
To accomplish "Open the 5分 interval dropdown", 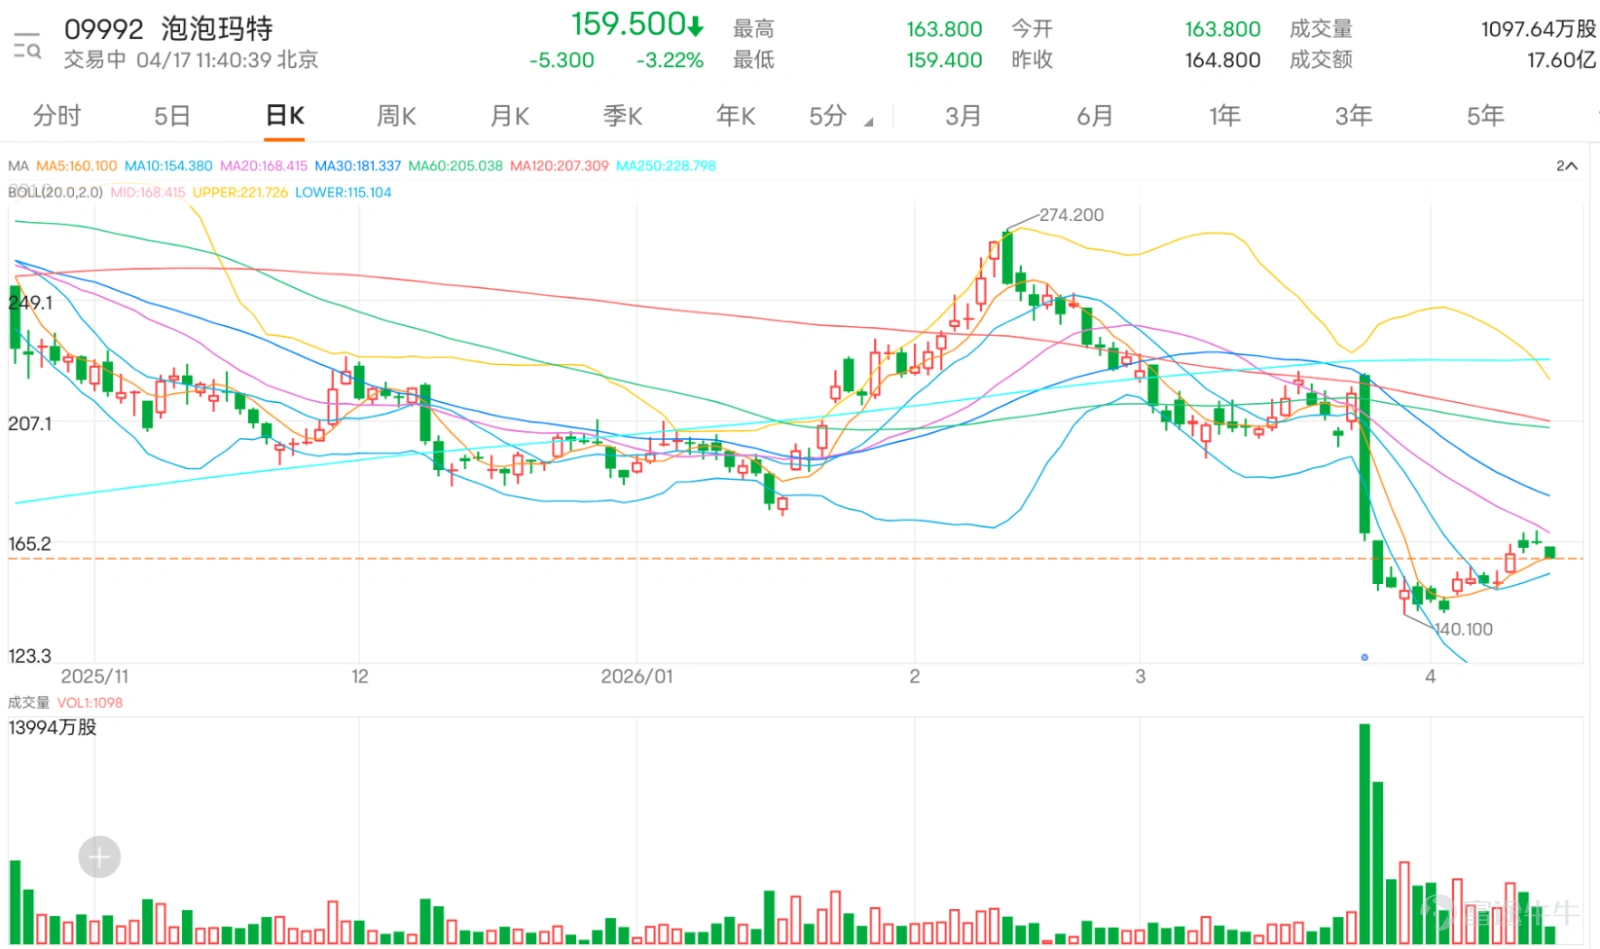I will (840, 116).
